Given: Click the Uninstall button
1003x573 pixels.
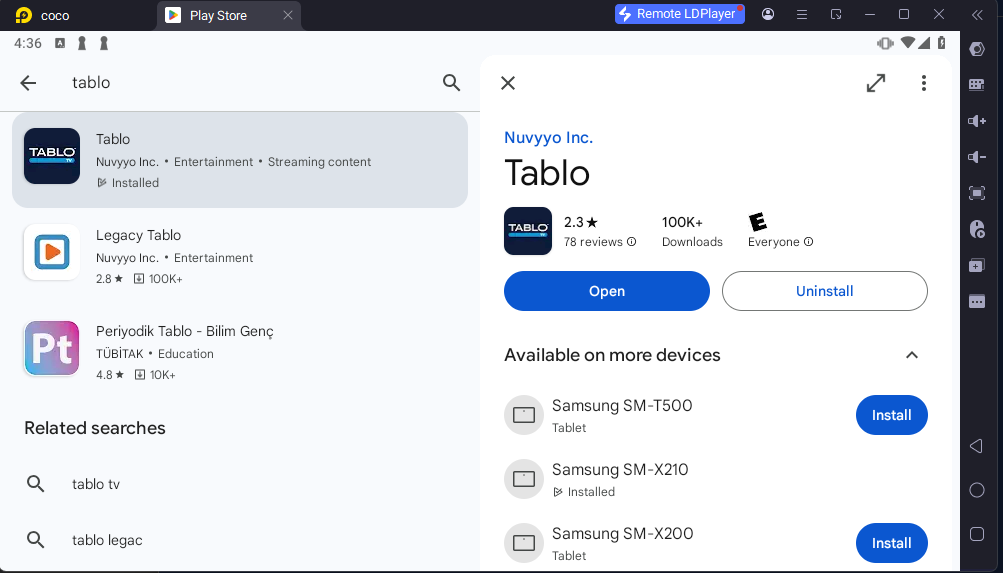Looking at the screenshot, I should pos(824,291).
